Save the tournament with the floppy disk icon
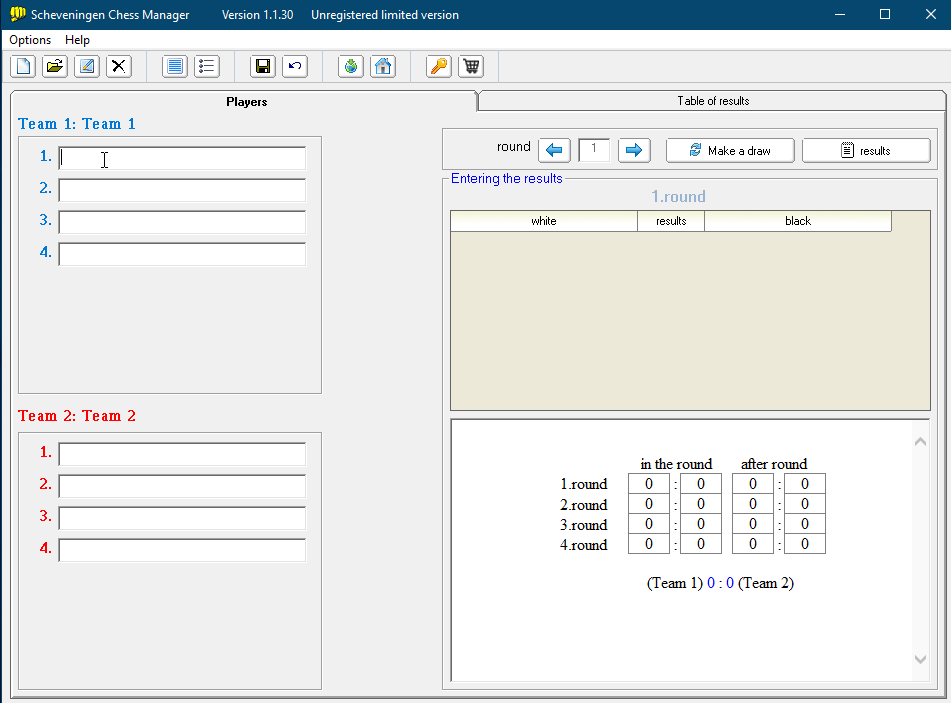951x703 pixels. click(263, 66)
